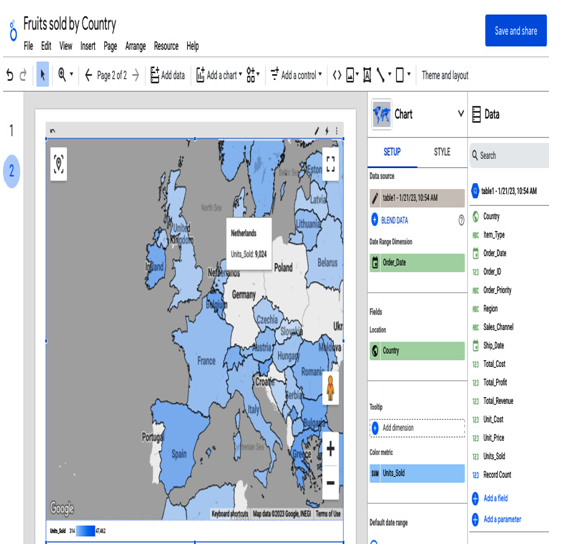Insert a text box
This screenshot has height=548, width=563.
(x=367, y=75)
